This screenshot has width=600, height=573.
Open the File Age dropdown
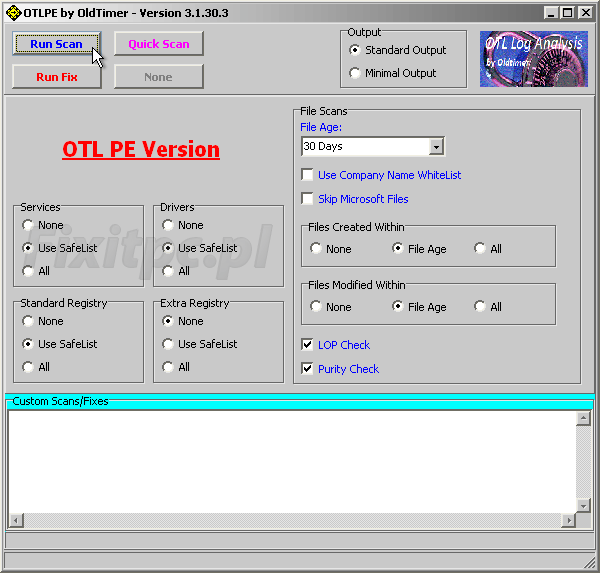436,146
